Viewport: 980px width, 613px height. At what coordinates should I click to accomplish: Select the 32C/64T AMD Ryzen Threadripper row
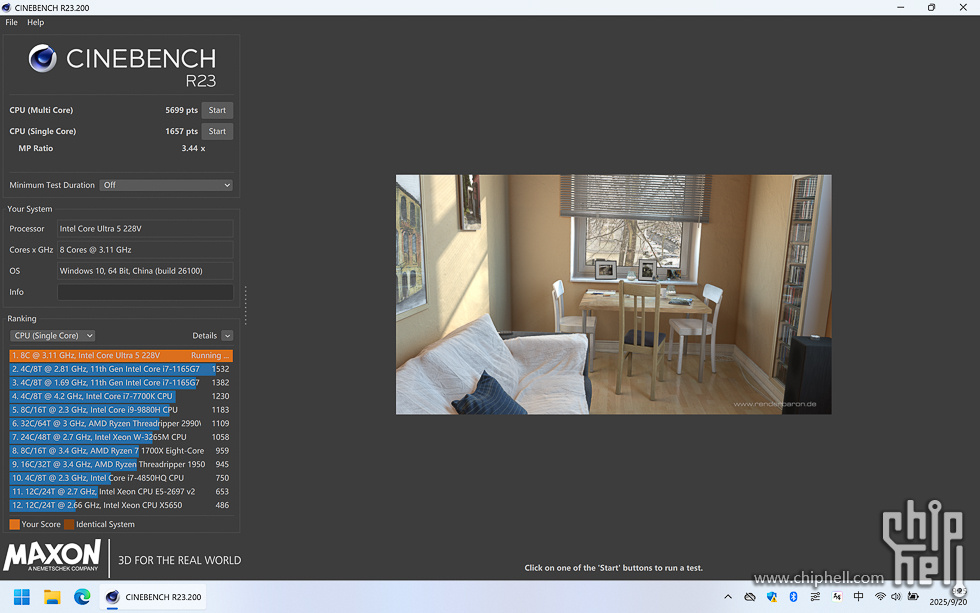point(121,424)
